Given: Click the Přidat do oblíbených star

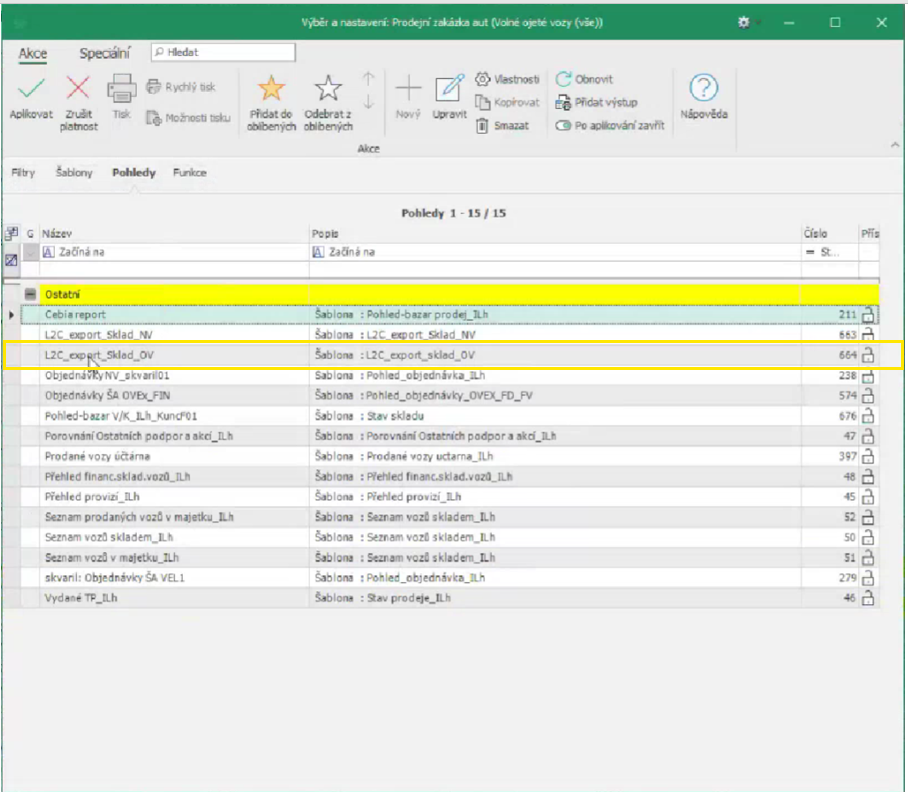Looking at the screenshot, I should click(x=271, y=89).
